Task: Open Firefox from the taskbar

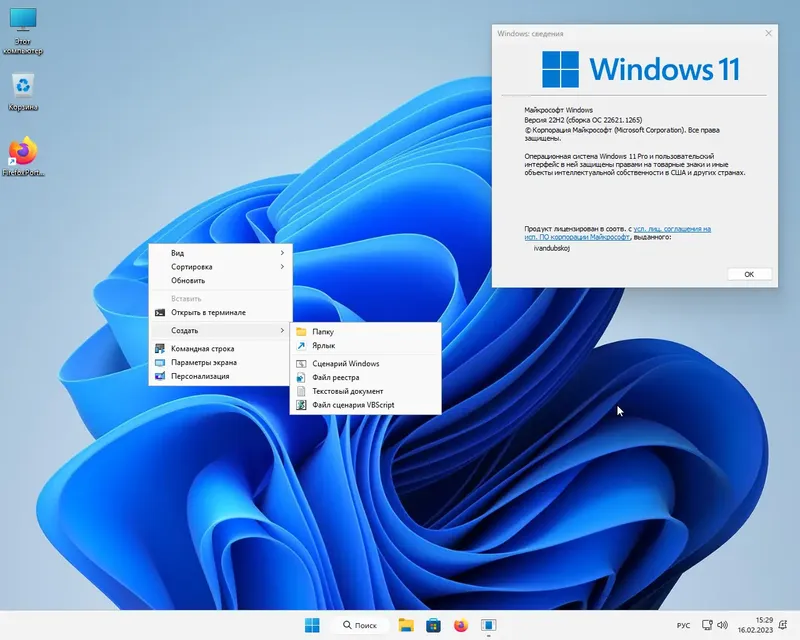Action: [460, 625]
